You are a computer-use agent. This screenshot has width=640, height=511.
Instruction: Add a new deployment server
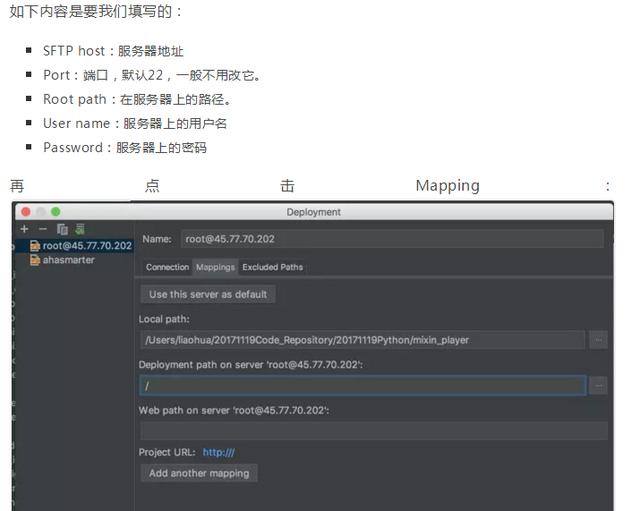[24, 229]
